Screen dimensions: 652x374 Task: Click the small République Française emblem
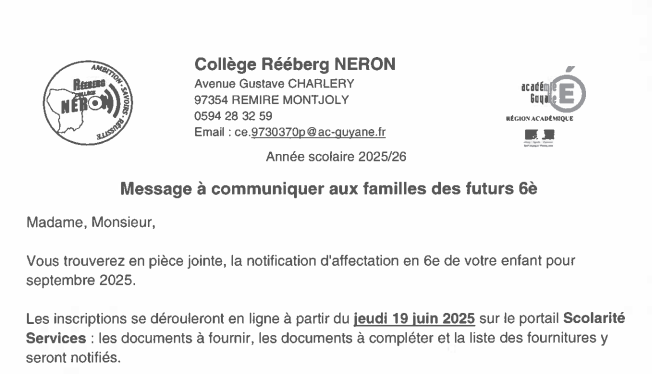click(x=539, y=138)
